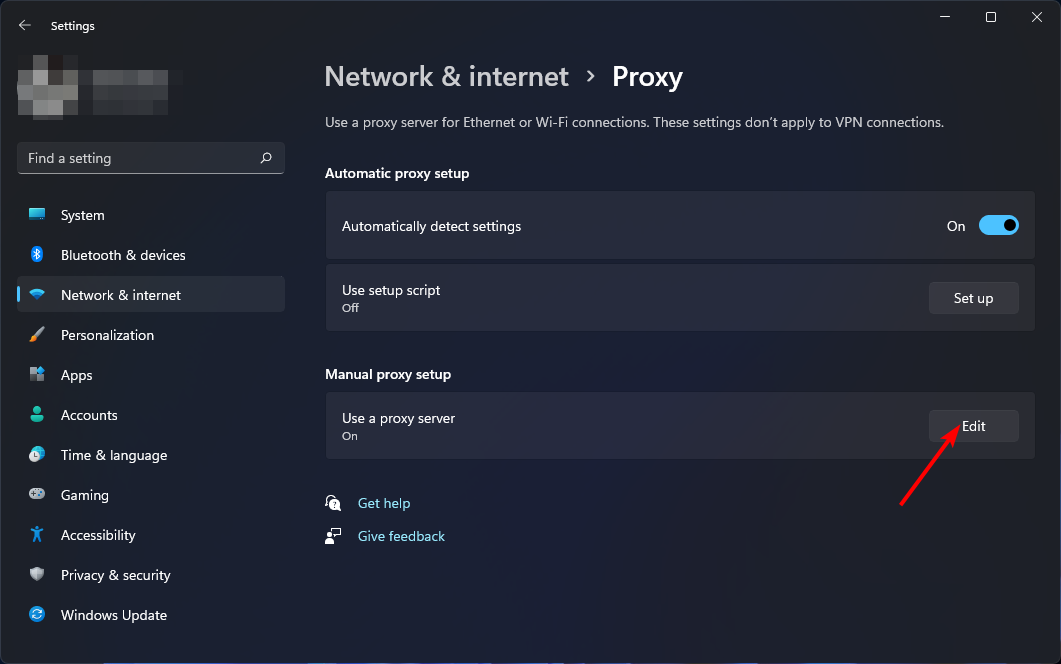Click the System monitor icon in sidebar
1061x664 pixels.
[37, 215]
